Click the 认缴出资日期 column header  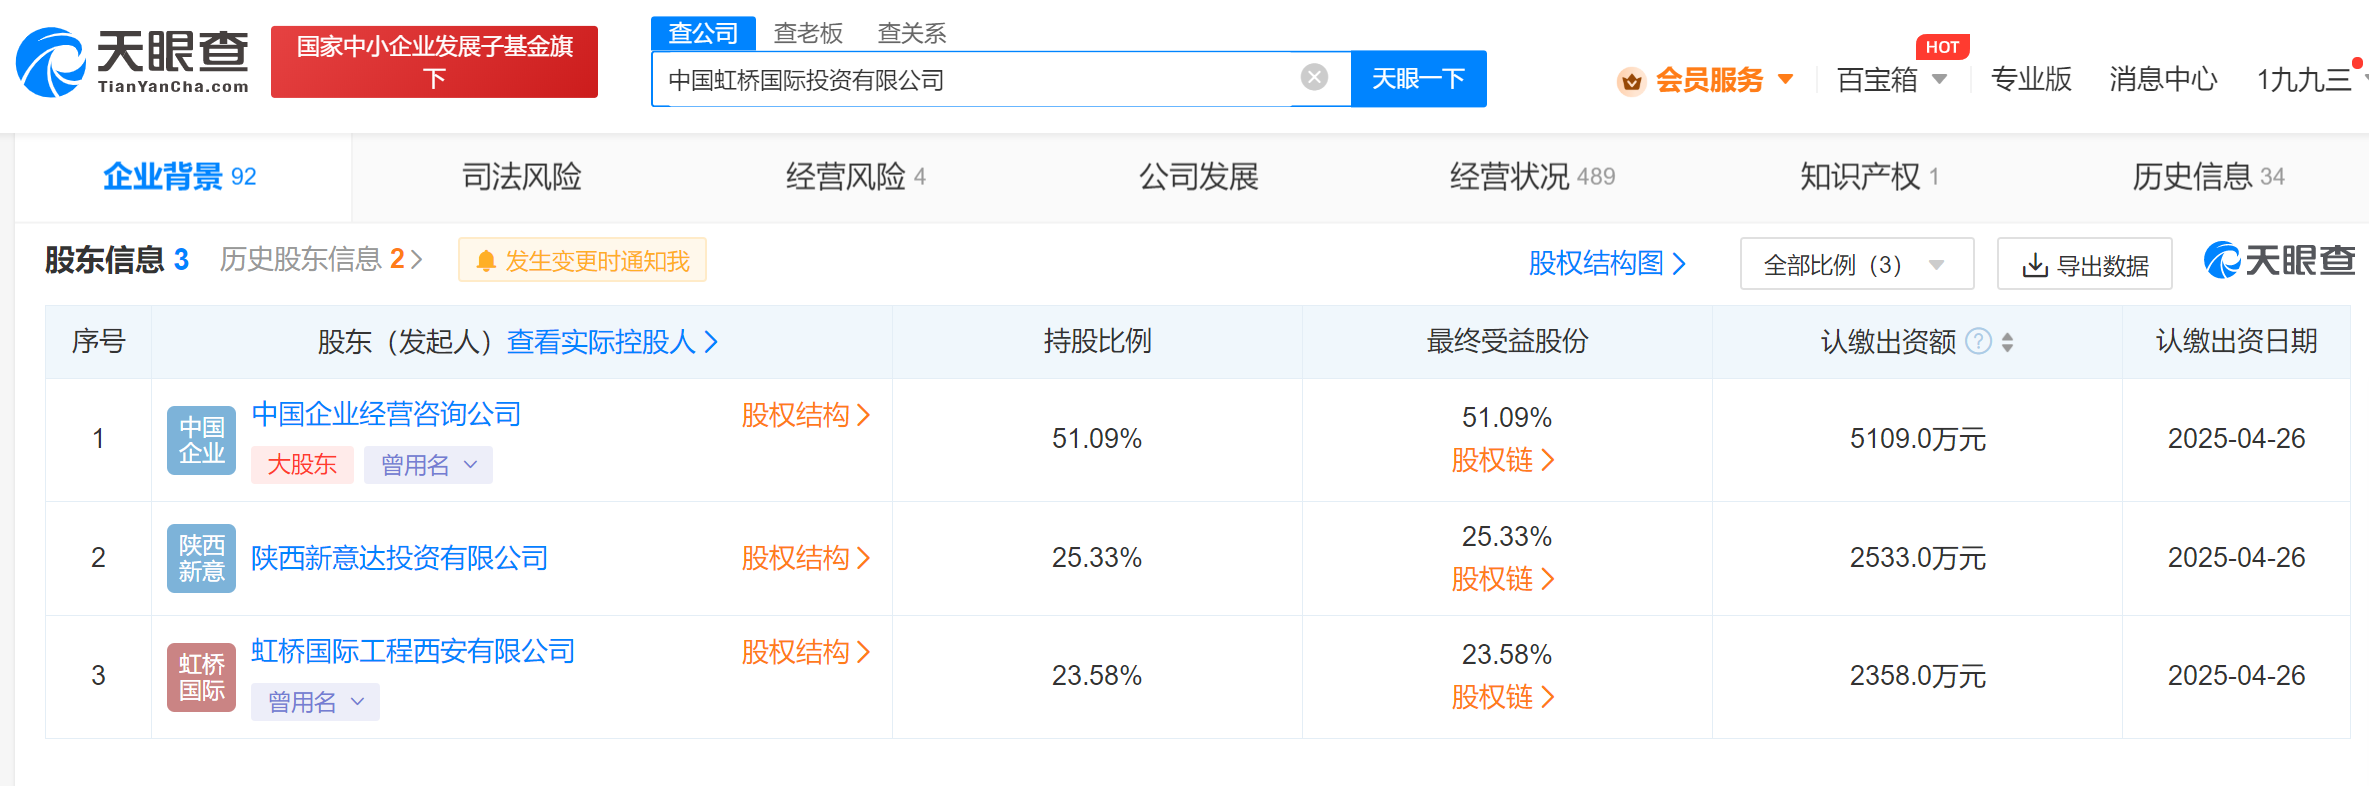click(2236, 342)
